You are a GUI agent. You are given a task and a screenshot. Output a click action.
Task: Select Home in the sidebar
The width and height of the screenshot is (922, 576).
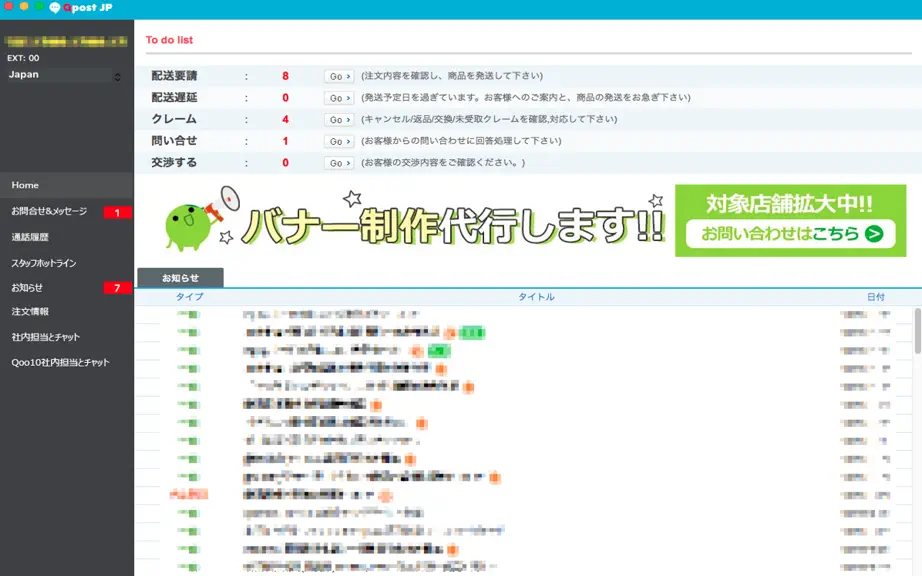(67, 185)
